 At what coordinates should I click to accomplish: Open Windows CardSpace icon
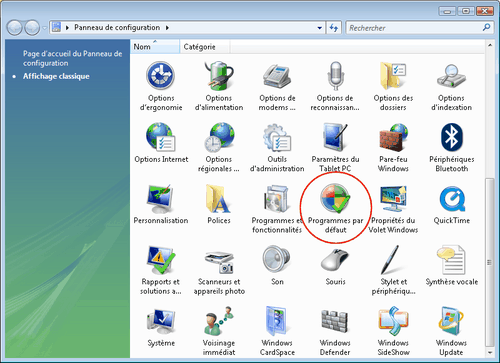click(276, 321)
